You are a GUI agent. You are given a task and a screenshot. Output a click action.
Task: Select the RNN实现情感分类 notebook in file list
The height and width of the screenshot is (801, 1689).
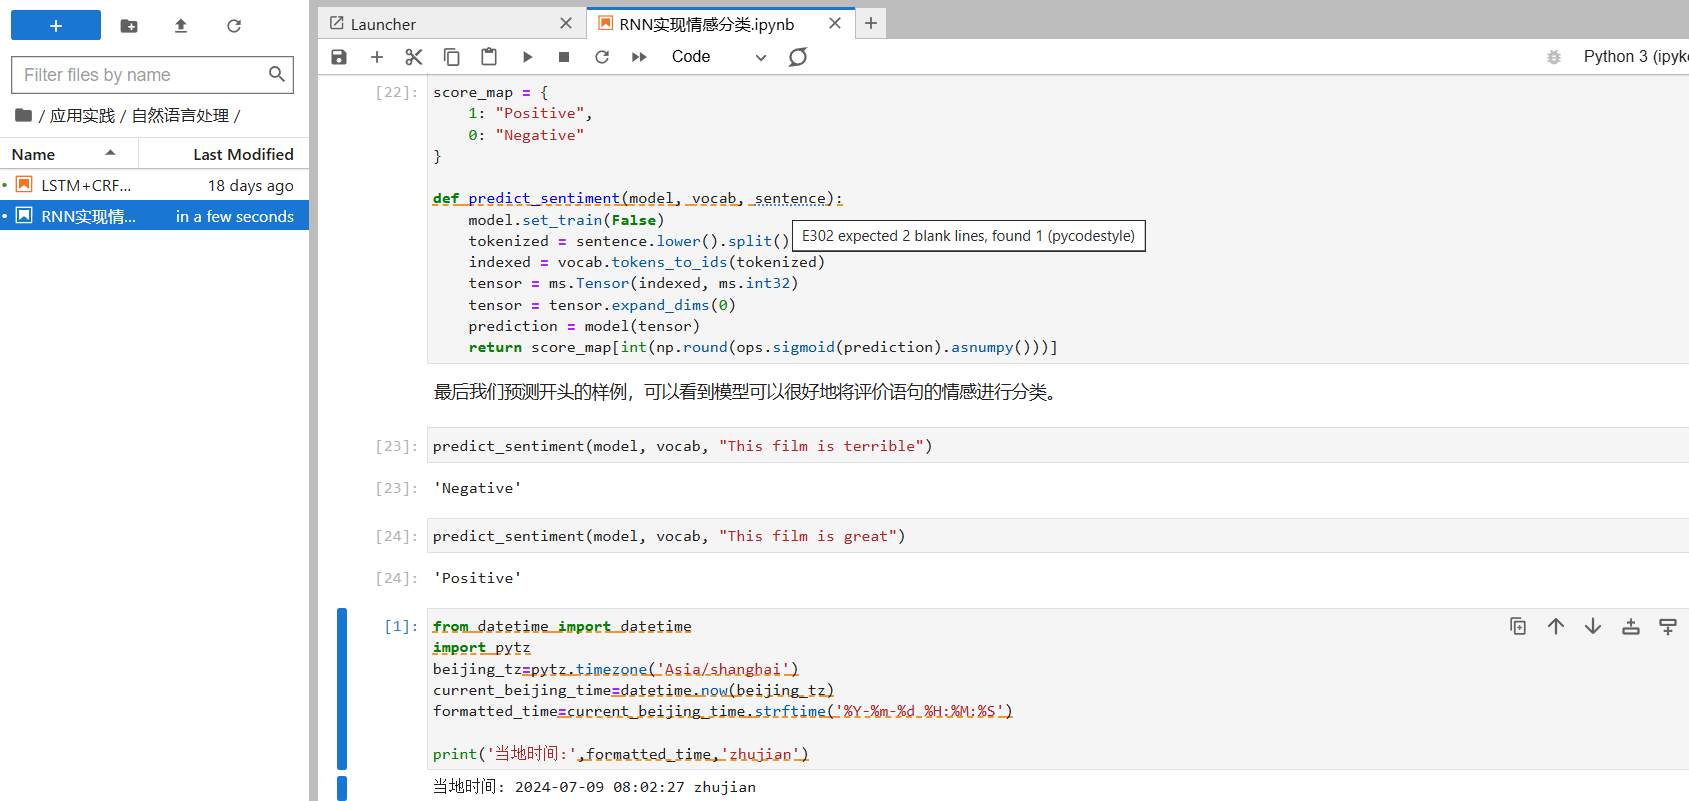pos(154,216)
